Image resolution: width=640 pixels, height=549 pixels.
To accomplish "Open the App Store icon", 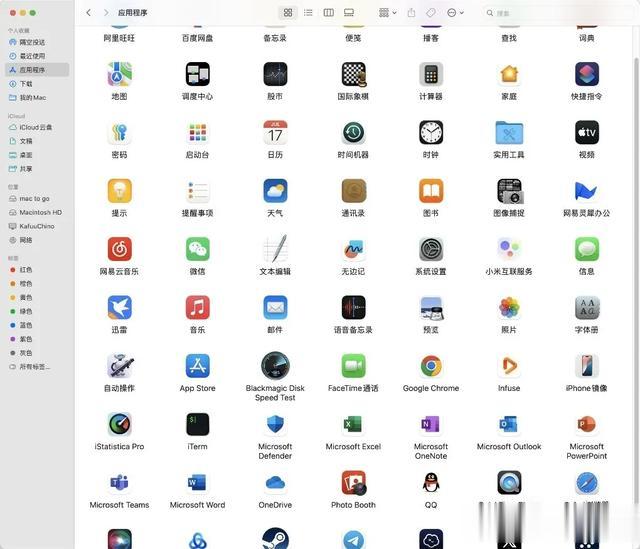I will coord(198,366).
